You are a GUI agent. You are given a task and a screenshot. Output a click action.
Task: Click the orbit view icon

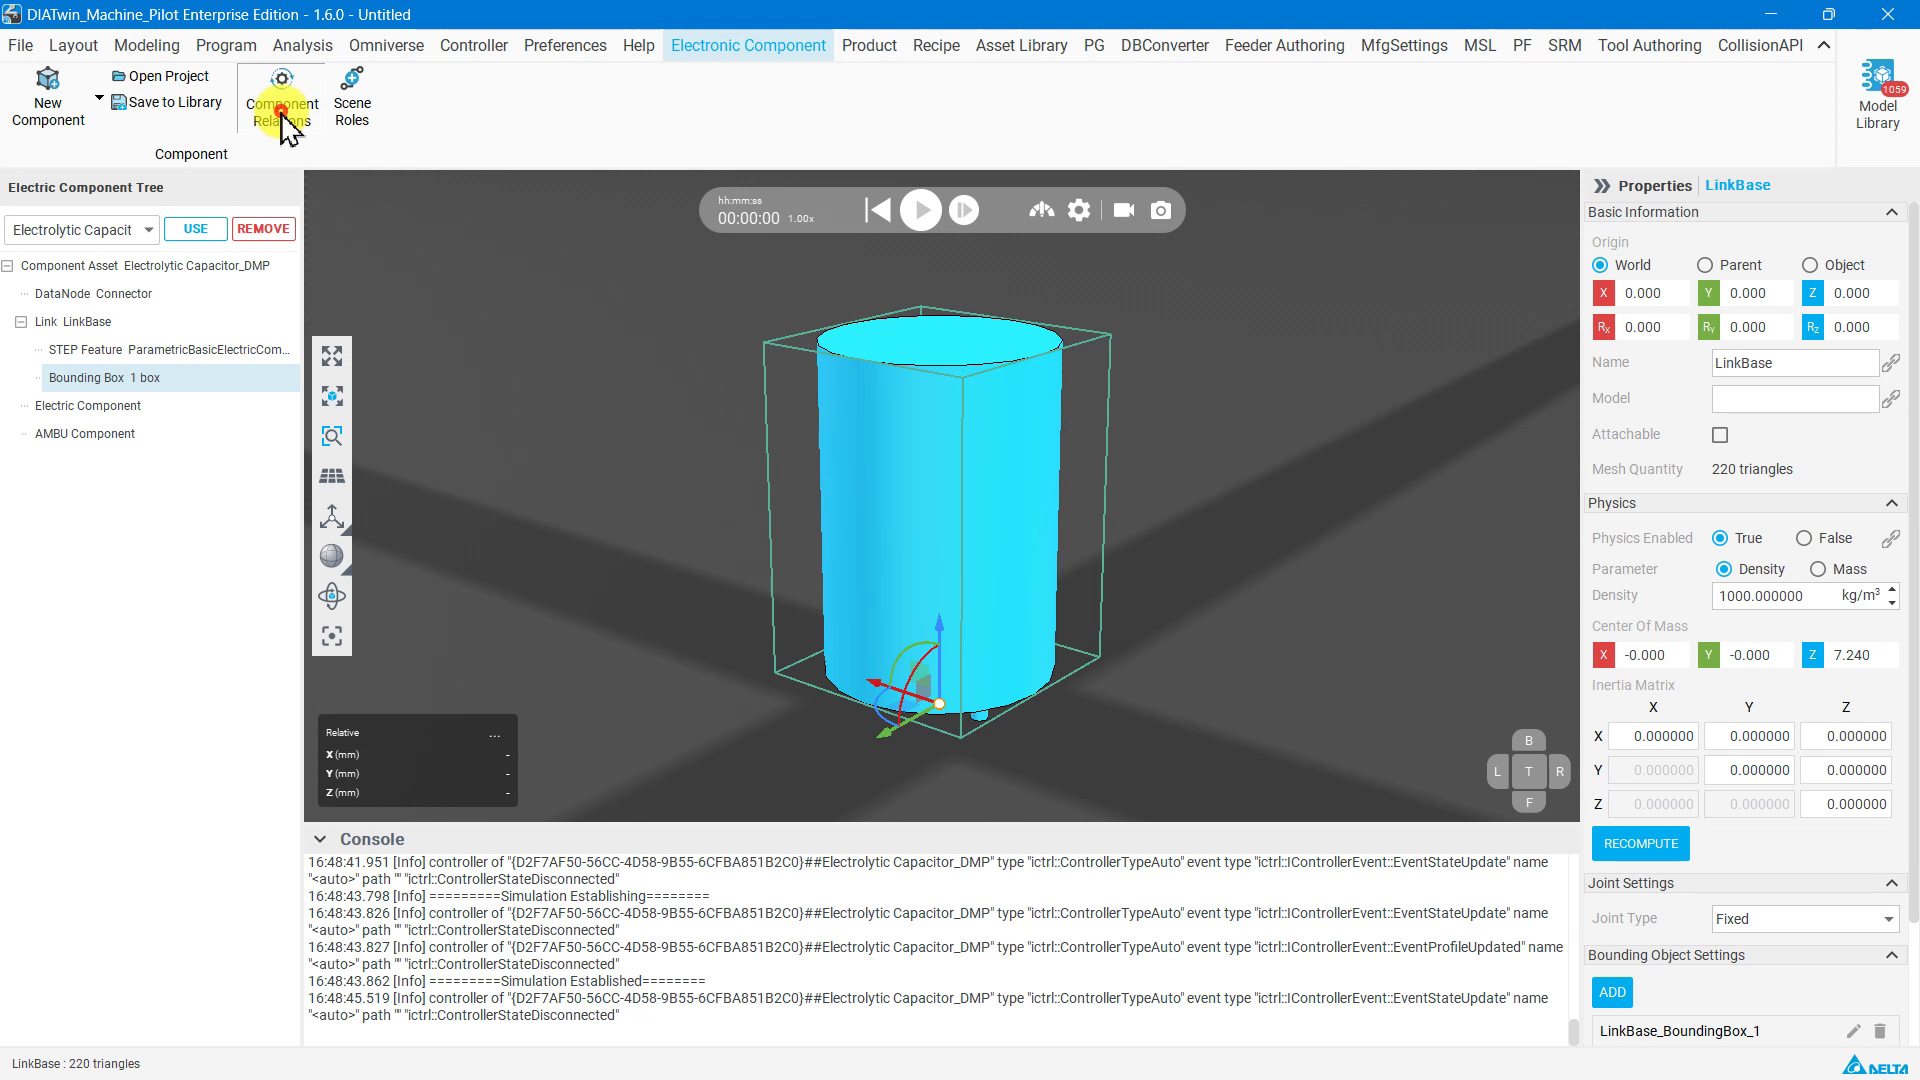coord(332,596)
